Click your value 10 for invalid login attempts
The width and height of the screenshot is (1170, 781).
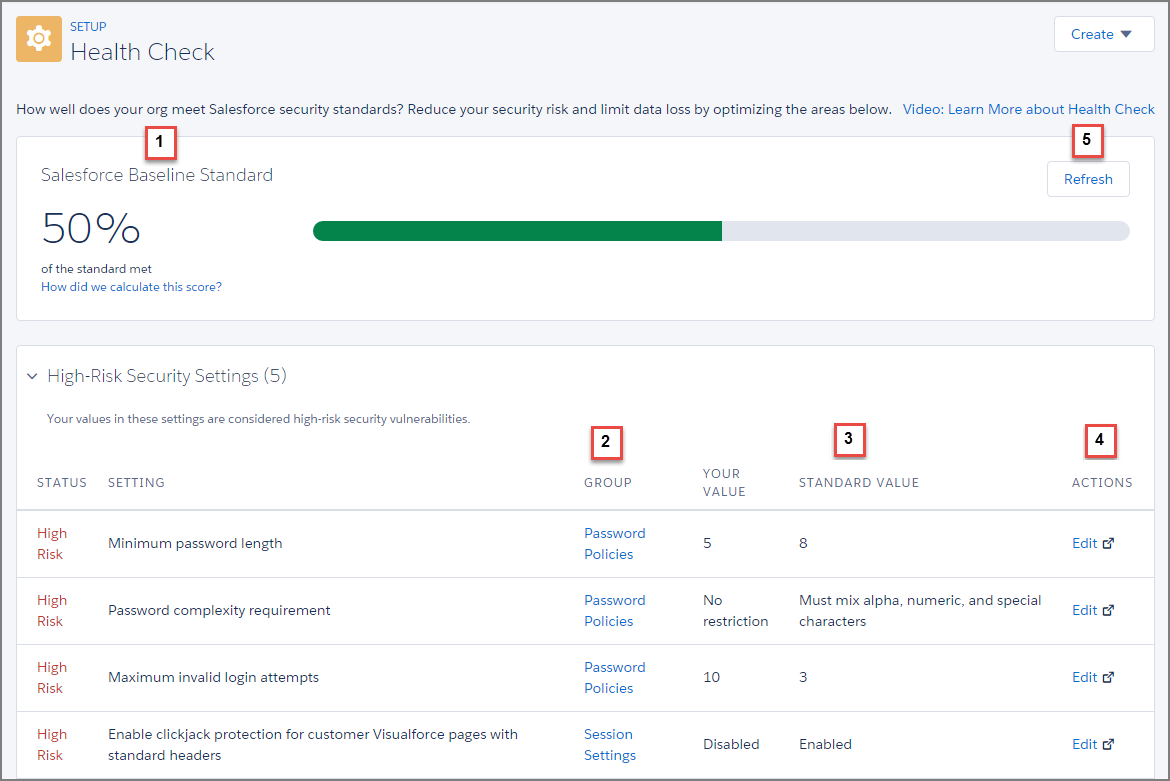(x=711, y=677)
